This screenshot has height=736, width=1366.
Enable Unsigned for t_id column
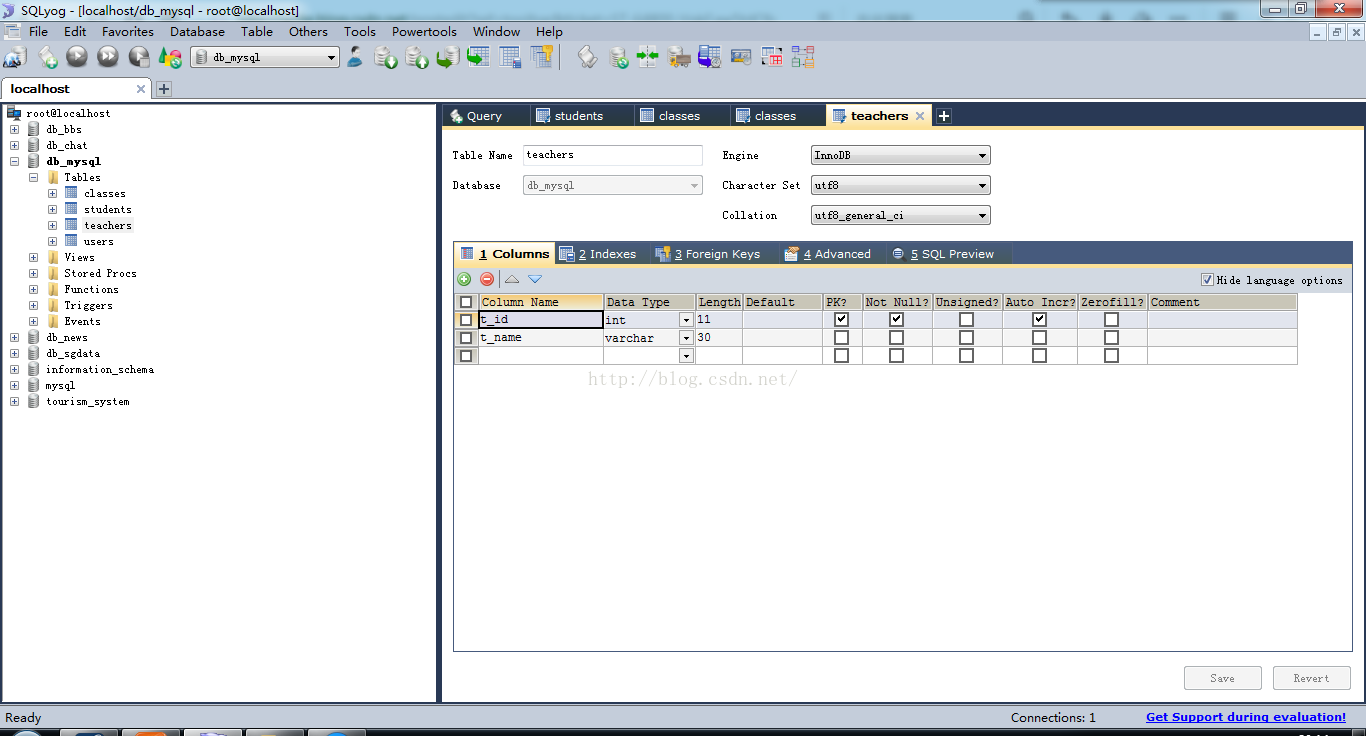coord(966,320)
